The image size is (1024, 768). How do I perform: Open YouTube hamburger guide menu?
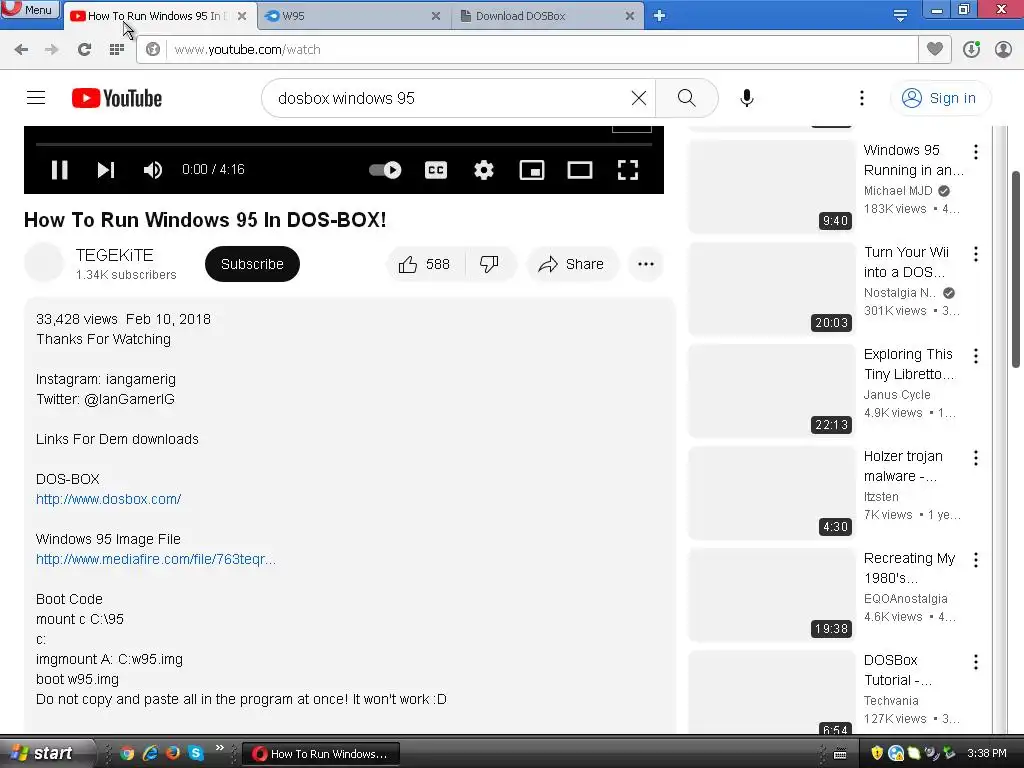pos(36,98)
